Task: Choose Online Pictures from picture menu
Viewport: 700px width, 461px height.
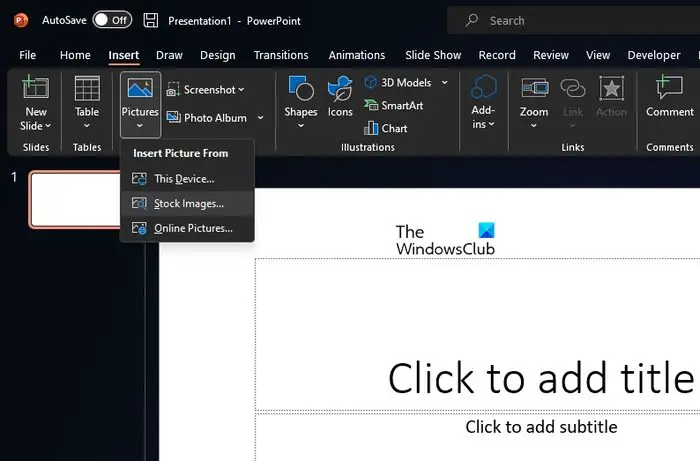Action: [188, 228]
